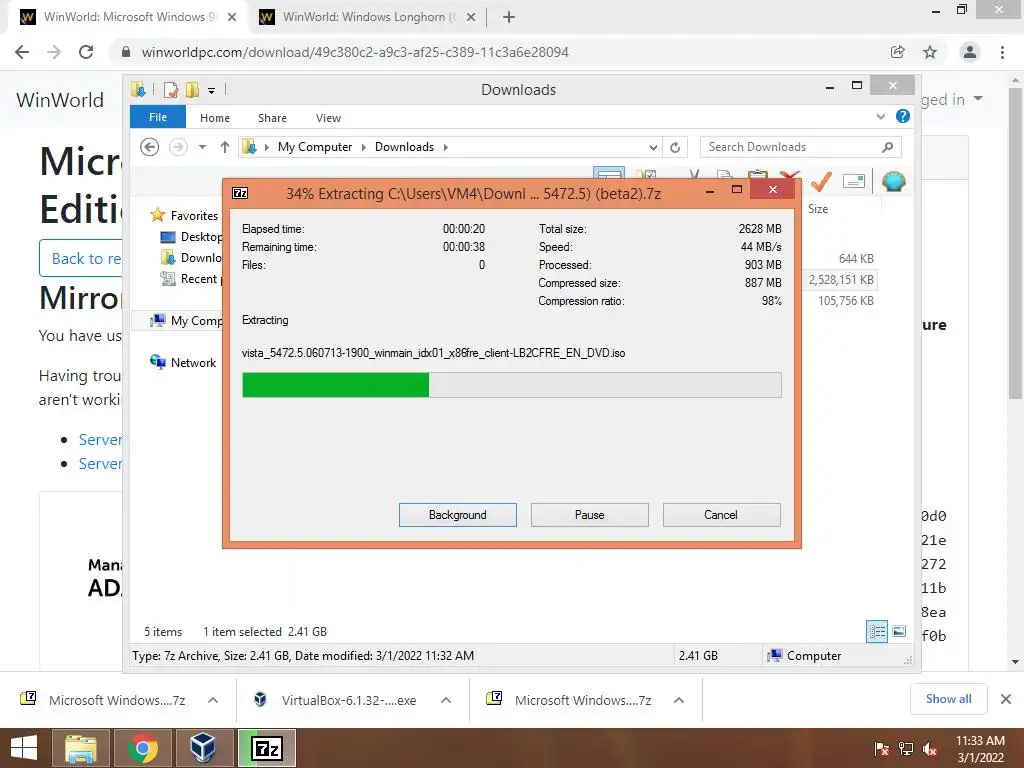Open the Share ribbon tab

tap(272, 118)
